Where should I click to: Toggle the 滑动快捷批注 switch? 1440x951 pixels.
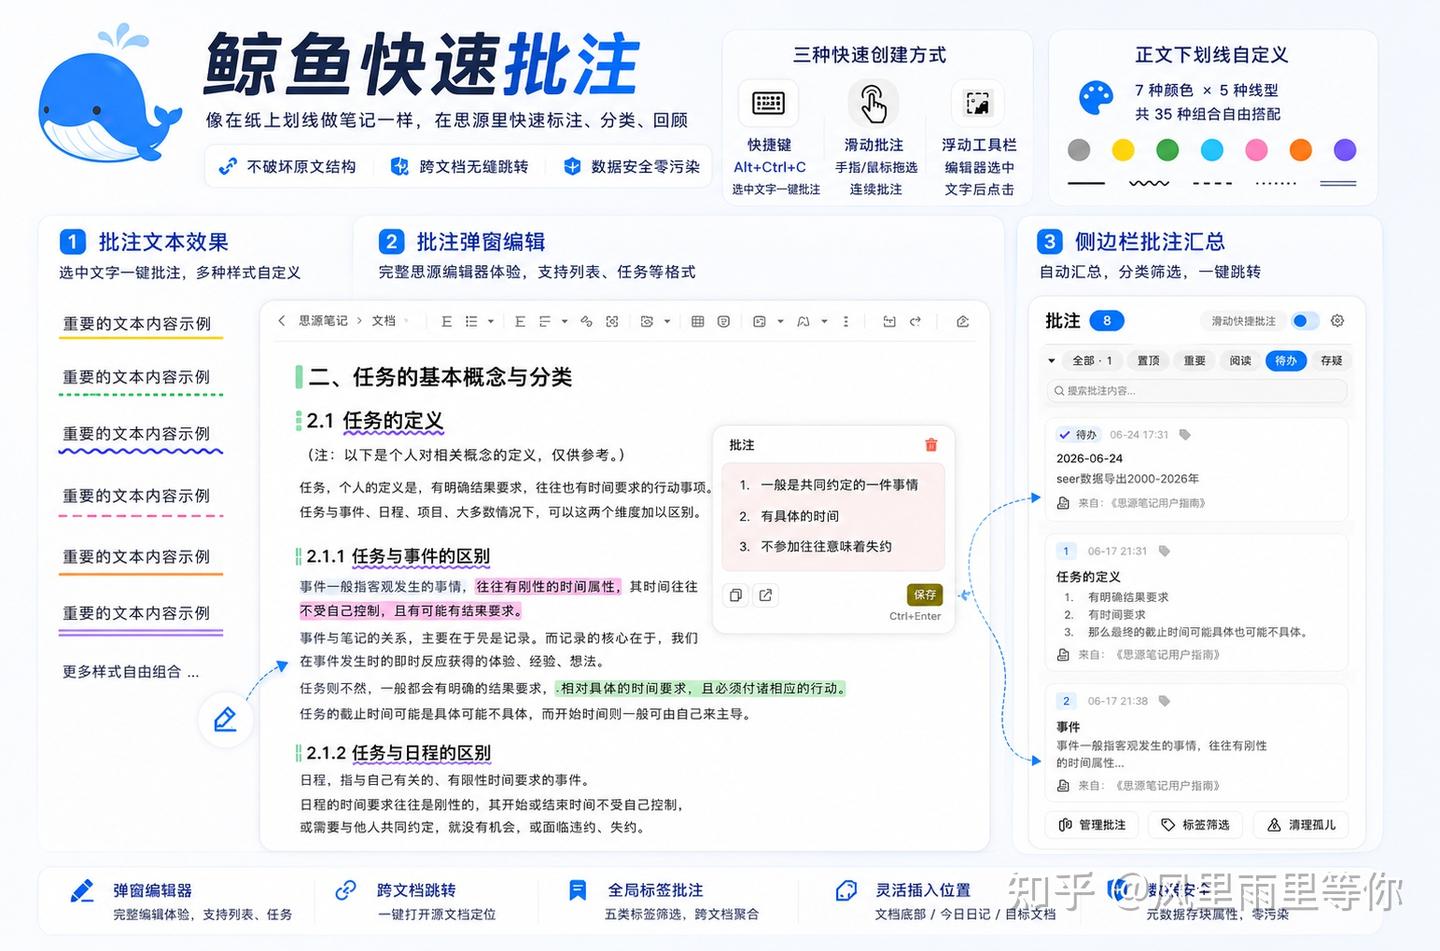1305,321
